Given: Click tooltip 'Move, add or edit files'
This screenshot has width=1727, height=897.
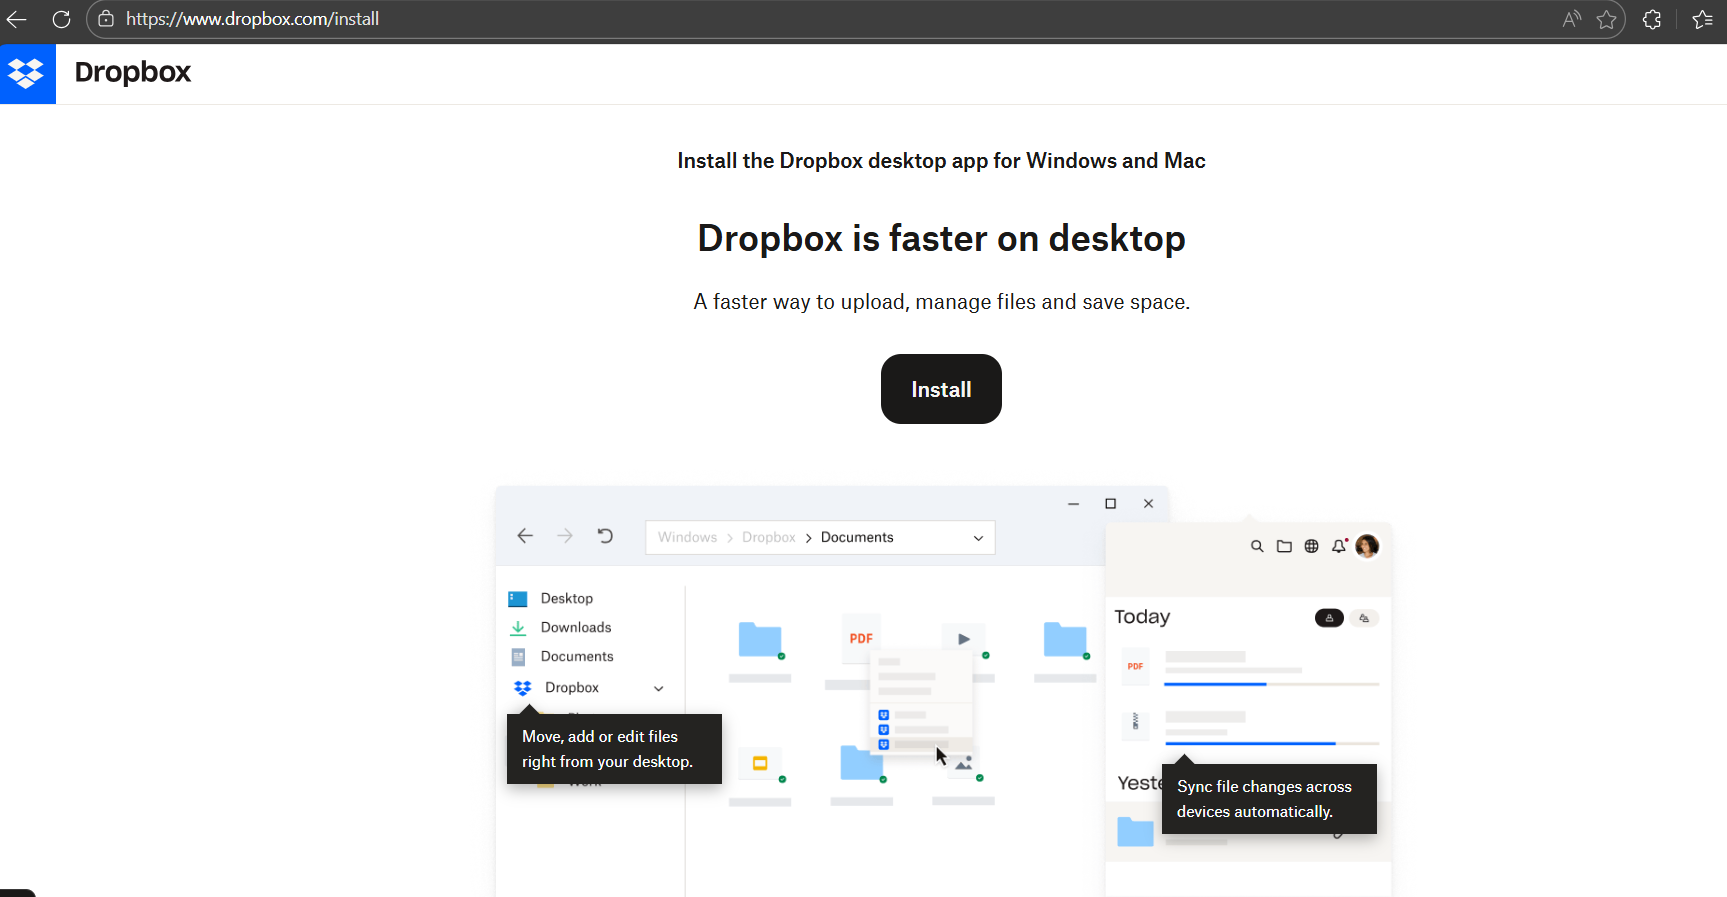Looking at the screenshot, I should pyautogui.click(x=614, y=749).
